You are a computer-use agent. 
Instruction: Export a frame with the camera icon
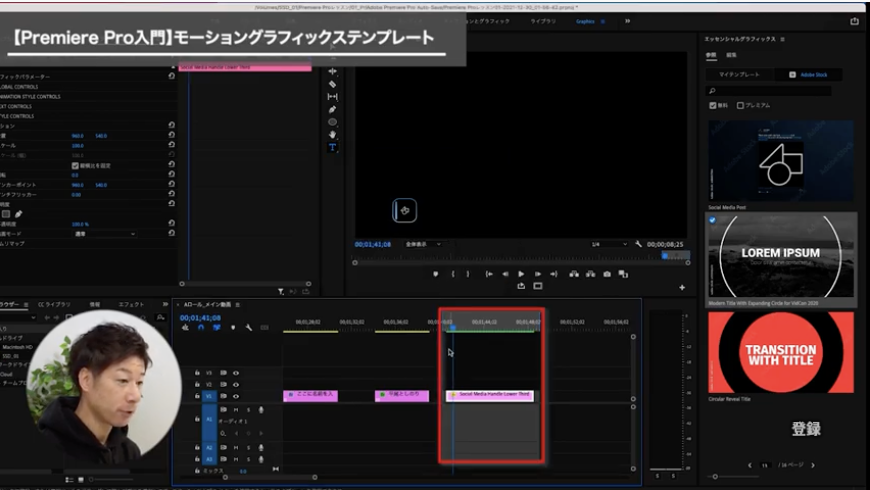click(607, 274)
